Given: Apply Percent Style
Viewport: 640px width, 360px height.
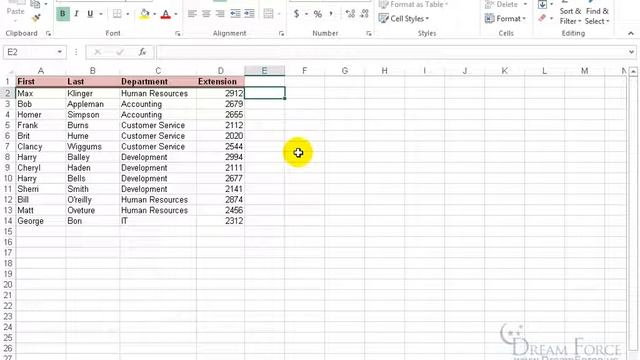Looking at the screenshot, I should [x=318, y=14].
